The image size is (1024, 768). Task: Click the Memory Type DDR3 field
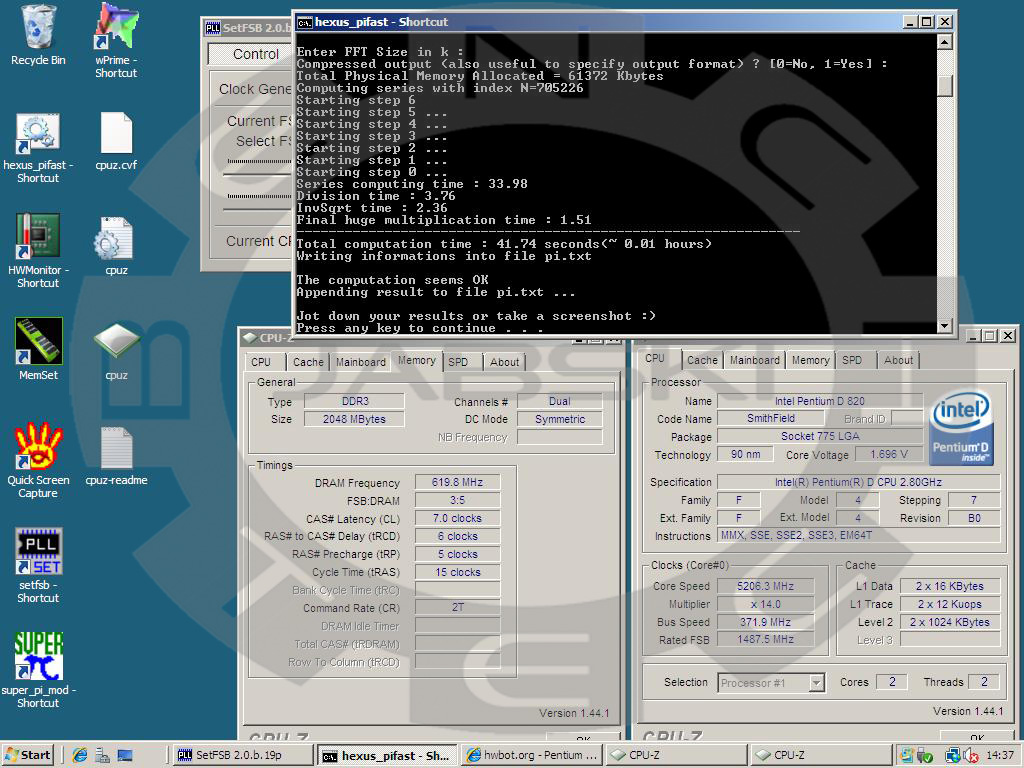(x=355, y=401)
